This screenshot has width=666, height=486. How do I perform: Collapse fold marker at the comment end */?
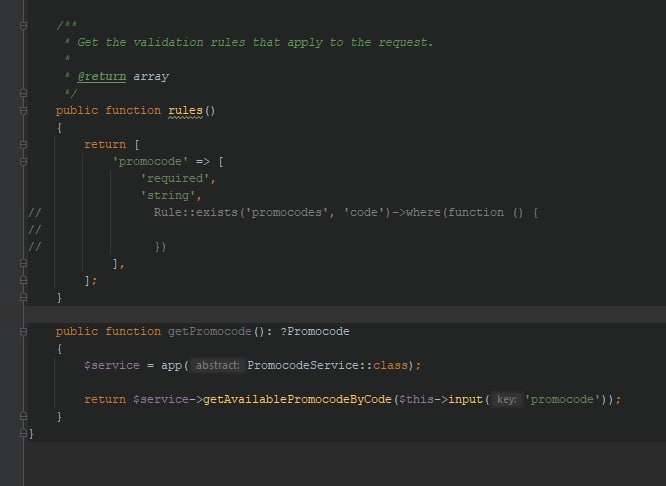click(24, 93)
